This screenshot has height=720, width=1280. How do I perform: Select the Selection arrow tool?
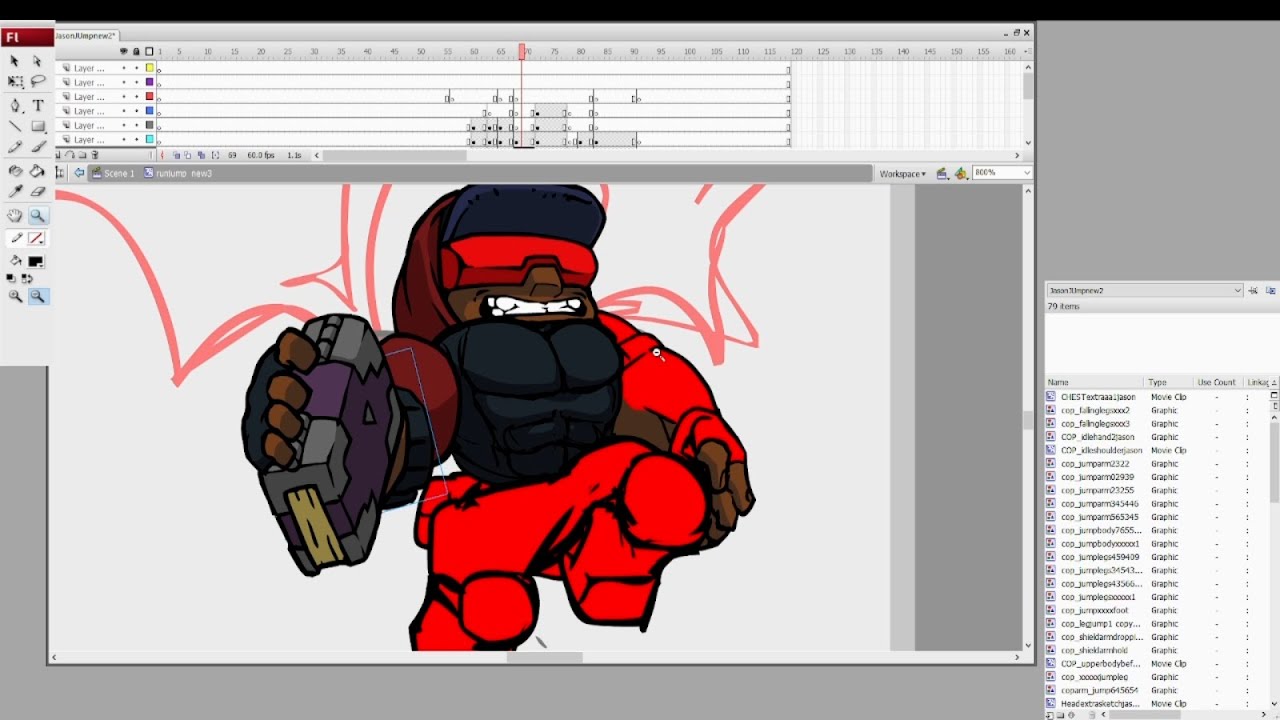pos(15,61)
